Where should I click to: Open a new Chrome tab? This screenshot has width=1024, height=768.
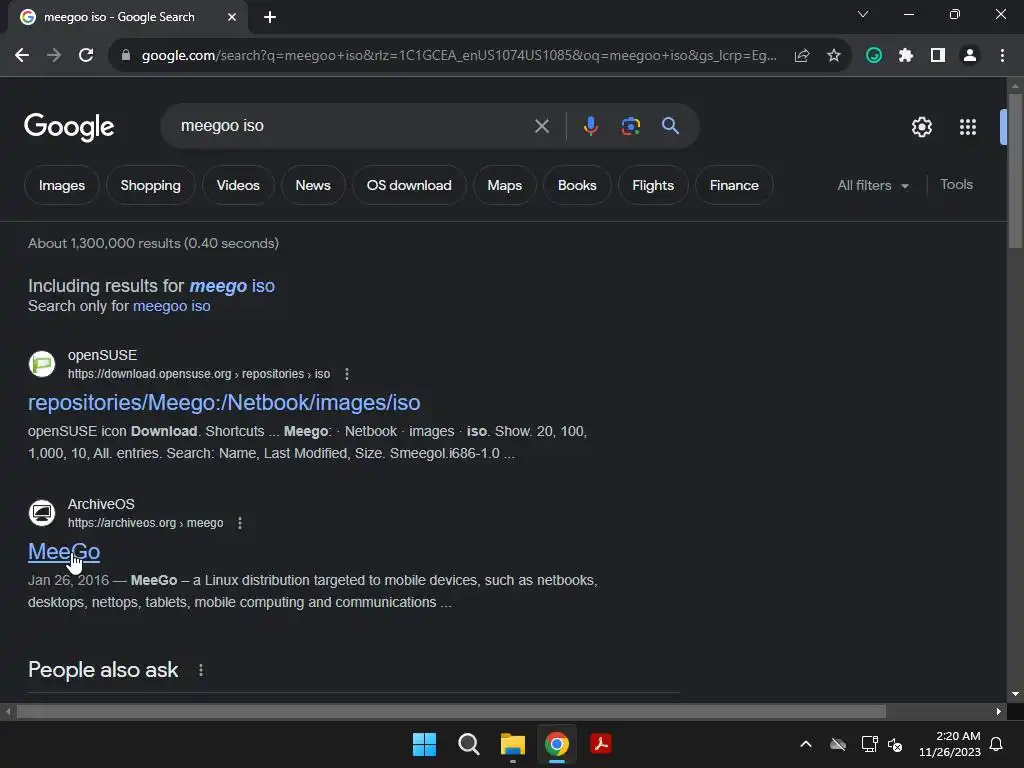[270, 17]
